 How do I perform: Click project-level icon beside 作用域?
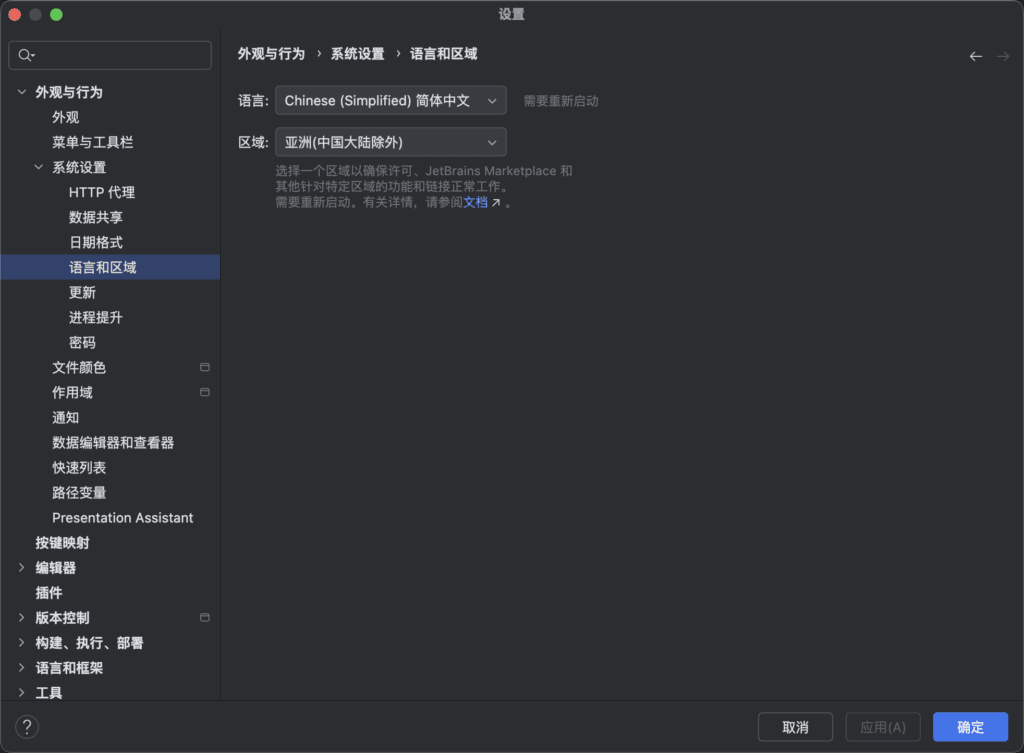205,392
